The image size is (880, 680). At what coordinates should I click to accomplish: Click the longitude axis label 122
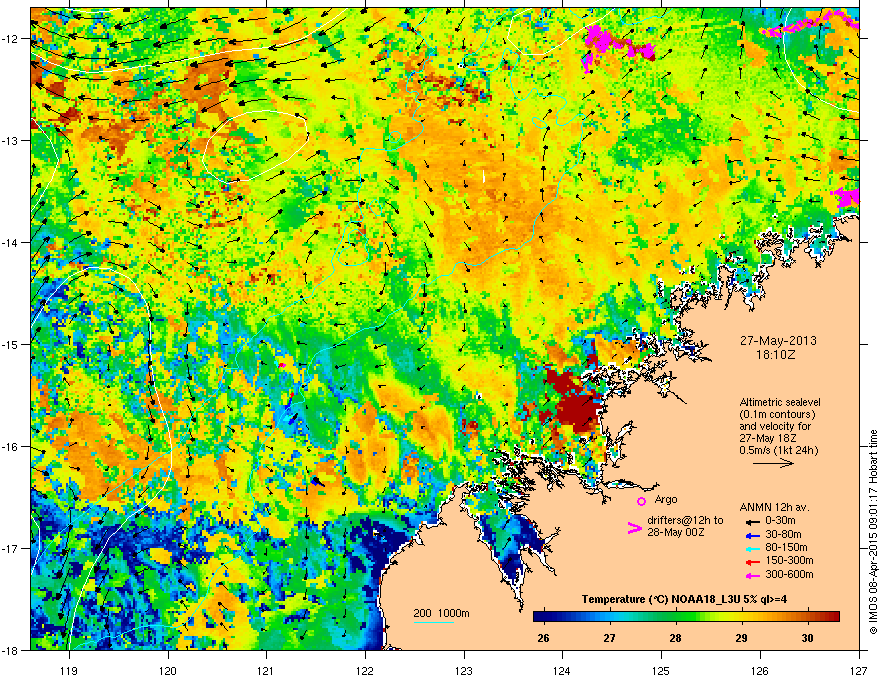pos(365,670)
